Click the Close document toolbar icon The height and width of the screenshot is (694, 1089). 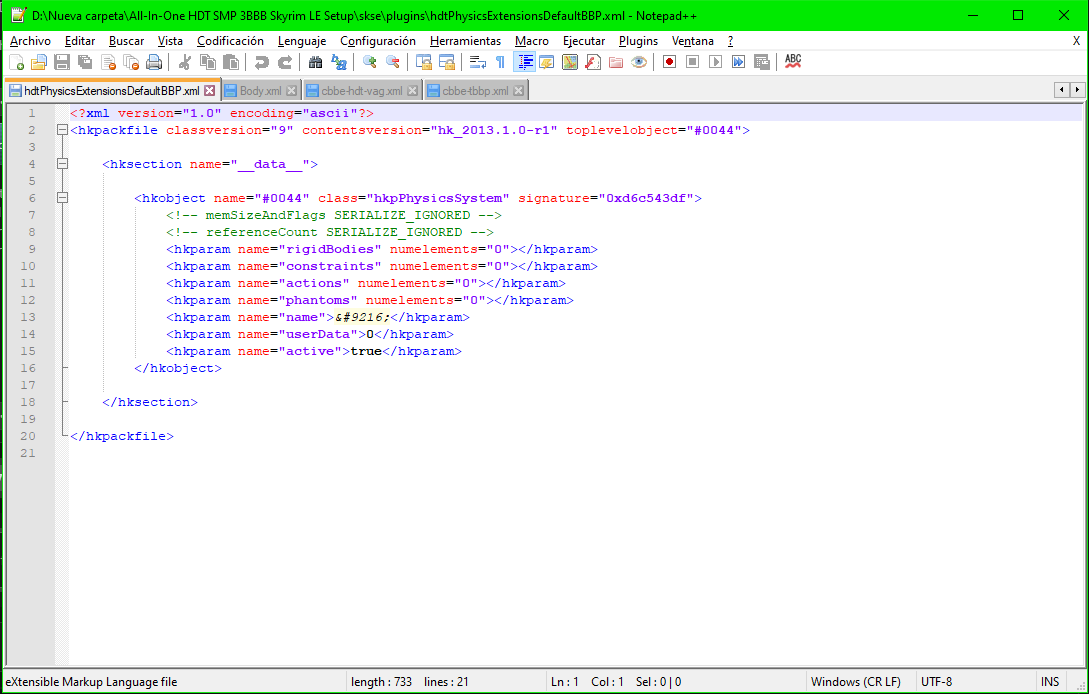tap(108, 63)
